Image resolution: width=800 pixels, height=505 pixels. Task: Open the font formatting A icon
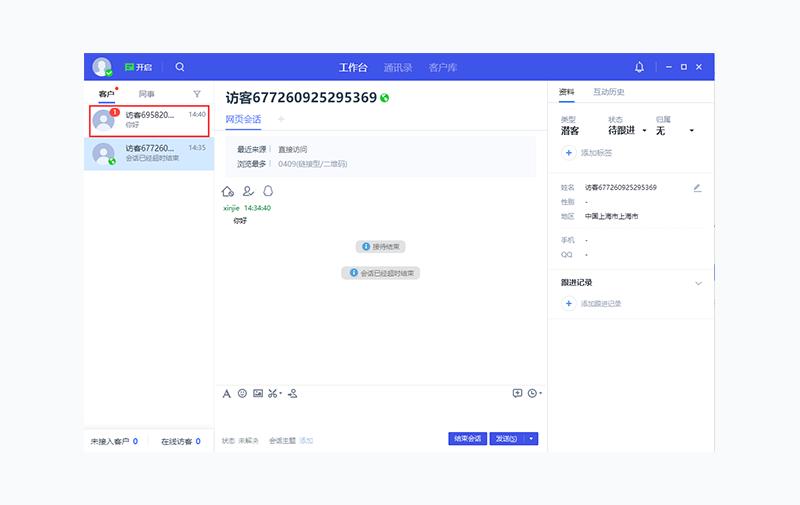(227, 393)
